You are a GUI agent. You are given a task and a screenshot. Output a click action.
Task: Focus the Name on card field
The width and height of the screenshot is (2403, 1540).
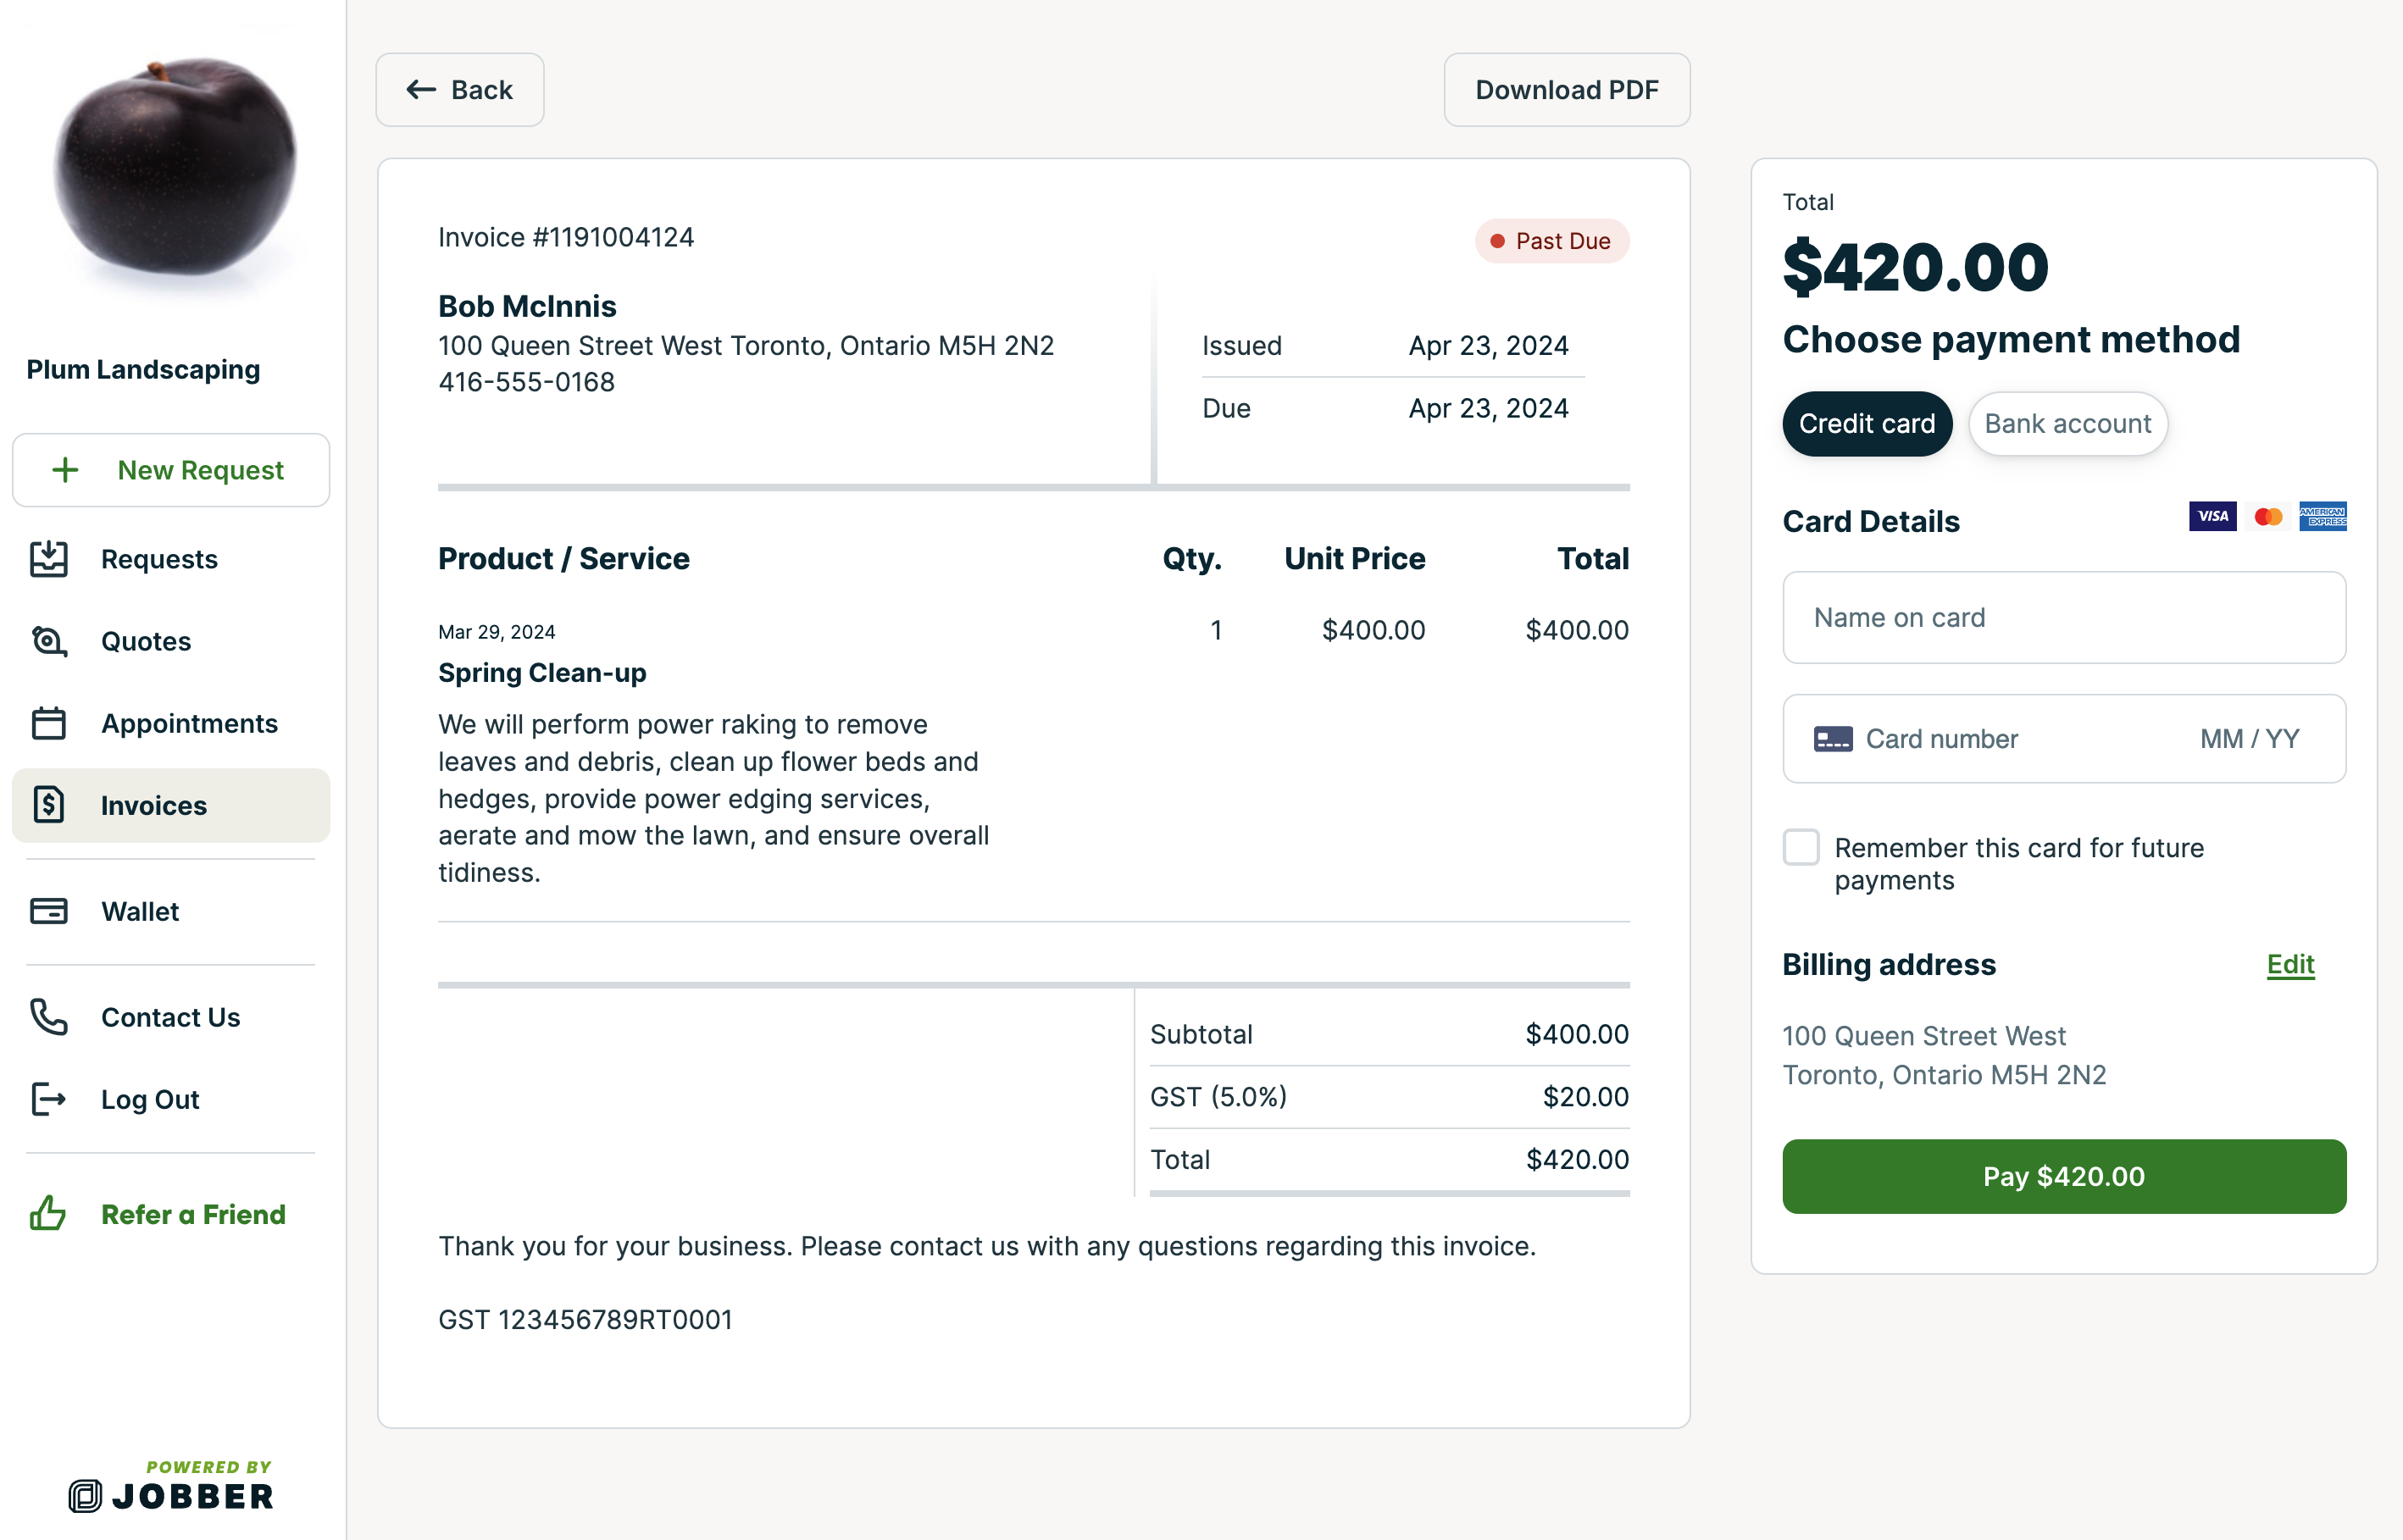[x=2063, y=618]
